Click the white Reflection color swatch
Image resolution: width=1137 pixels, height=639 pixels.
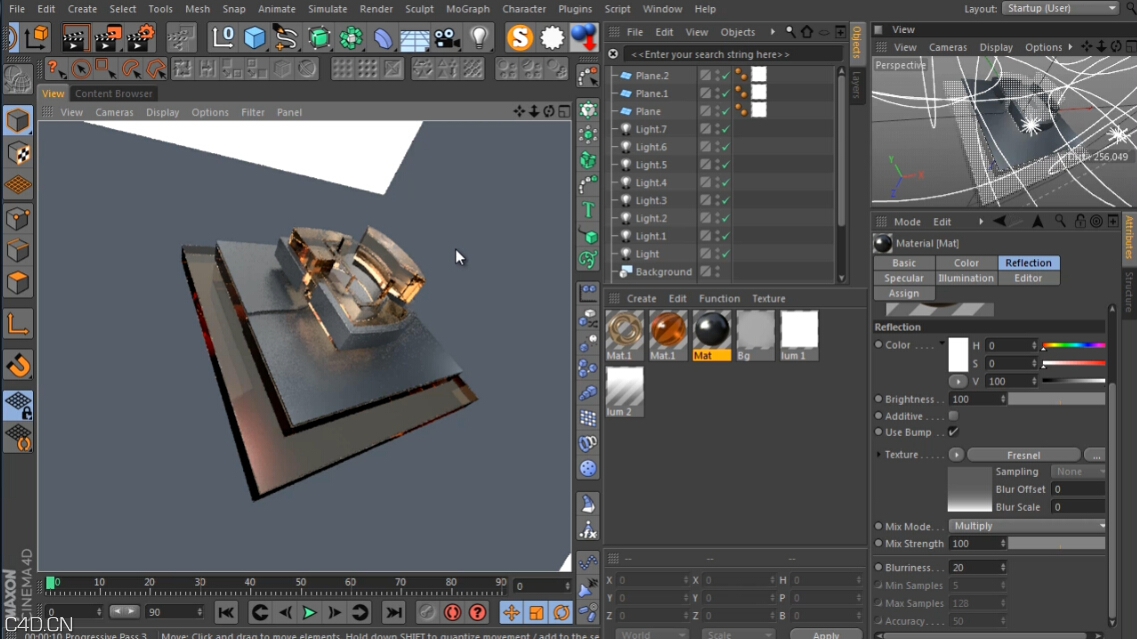click(x=958, y=354)
